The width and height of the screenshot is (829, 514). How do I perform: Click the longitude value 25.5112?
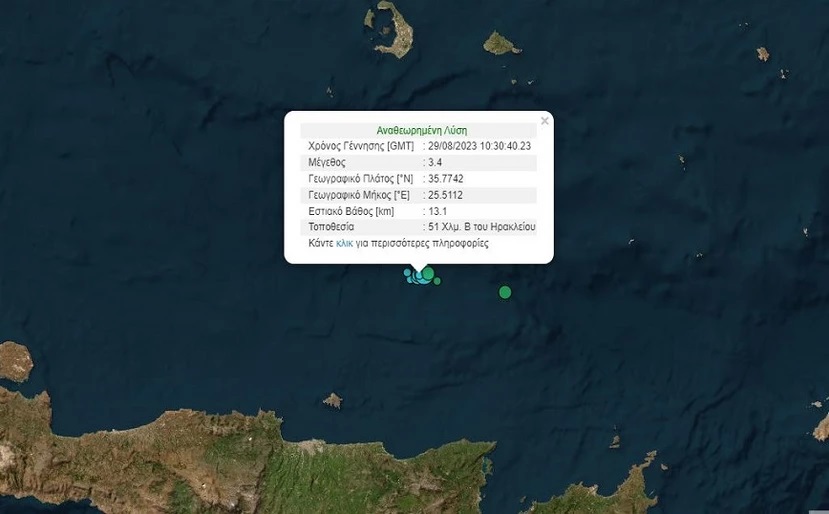point(445,195)
